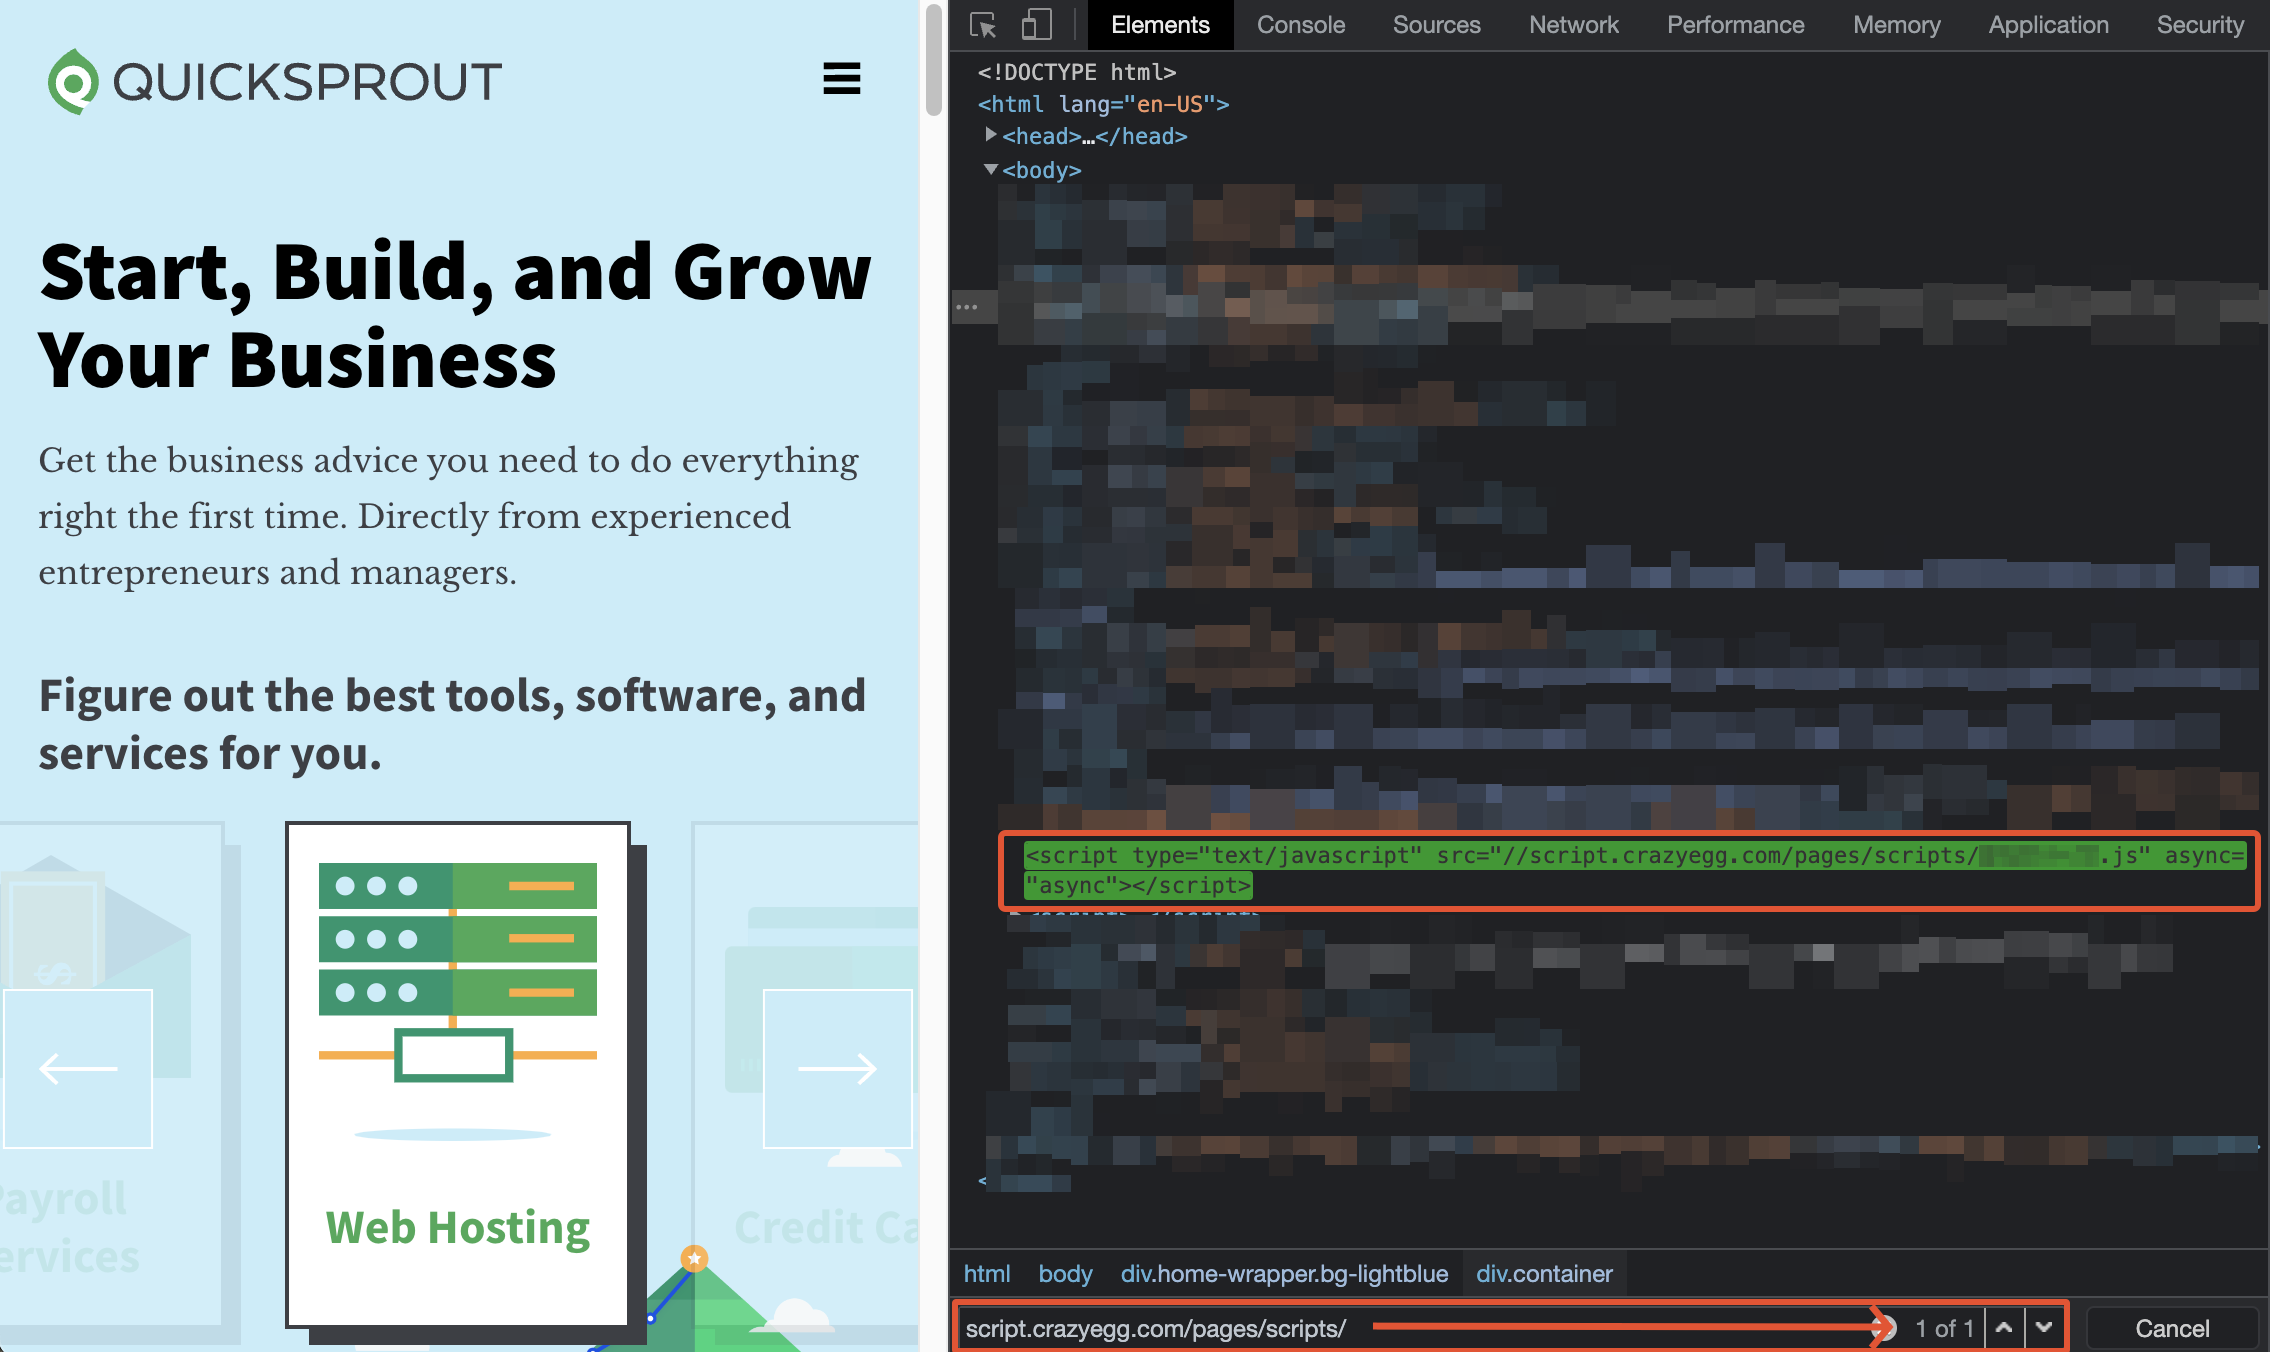Open the Security tab
The height and width of the screenshot is (1352, 2270).
pyautogui.click(x=2200, y=25)
